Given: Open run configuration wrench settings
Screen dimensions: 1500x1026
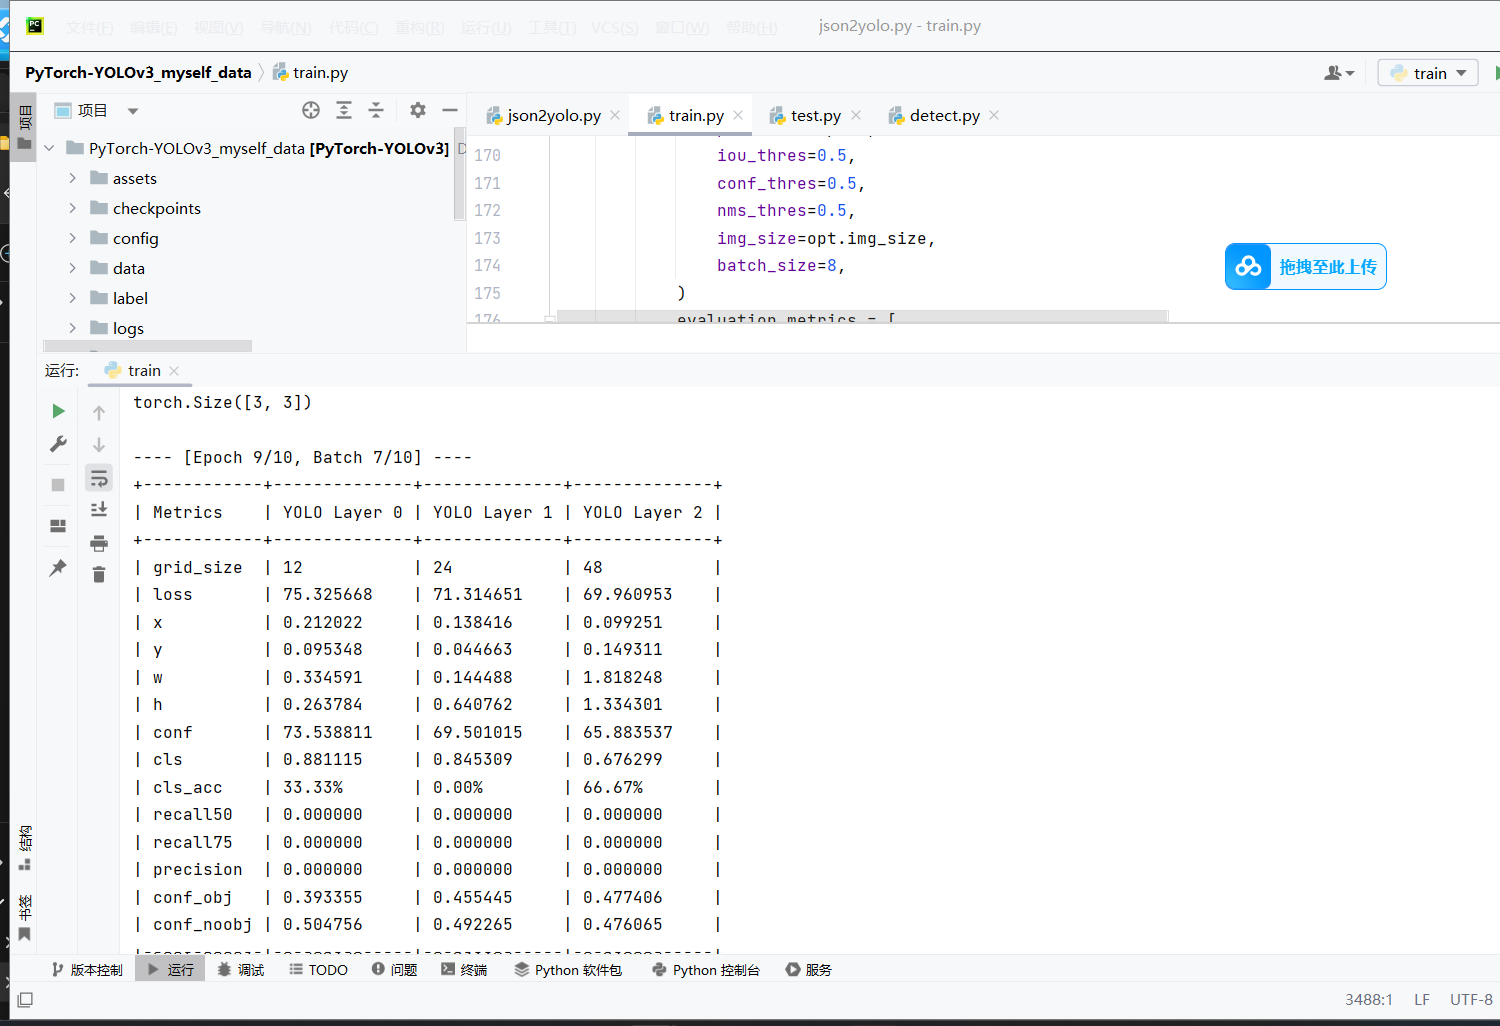Looking at the screenshot, I should (58, 444).
